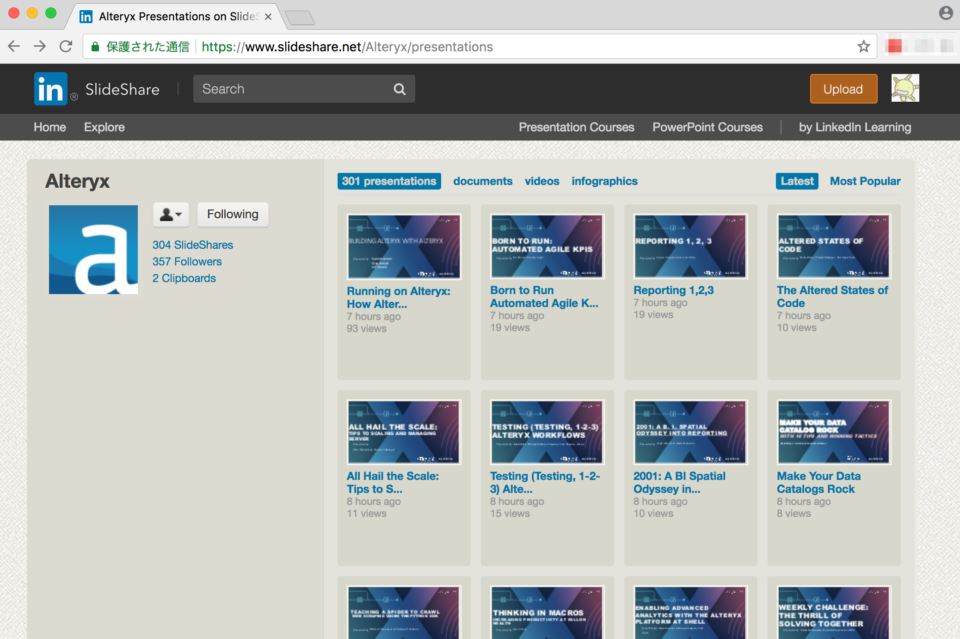View the 2 Clipboards link
The image size is (960, 639).
click(183, 278)
